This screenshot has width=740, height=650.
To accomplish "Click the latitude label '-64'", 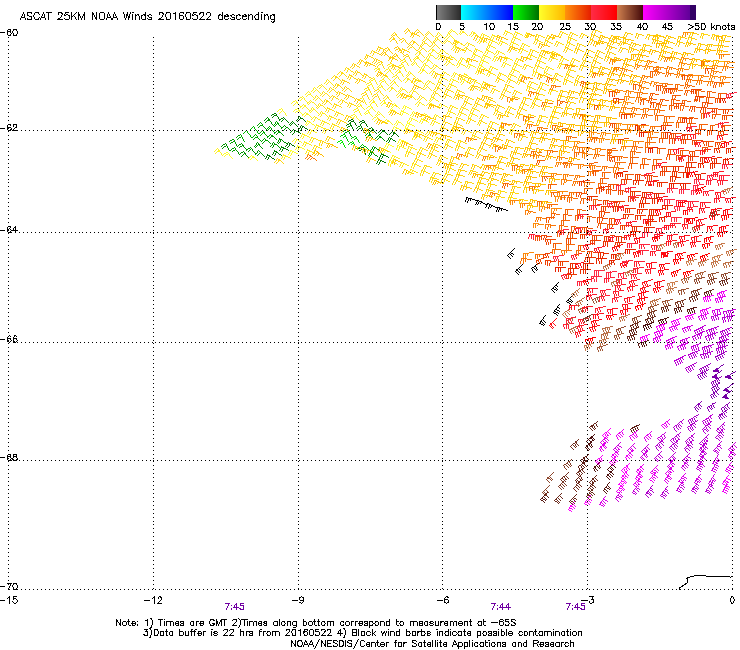I will point(10,230).
